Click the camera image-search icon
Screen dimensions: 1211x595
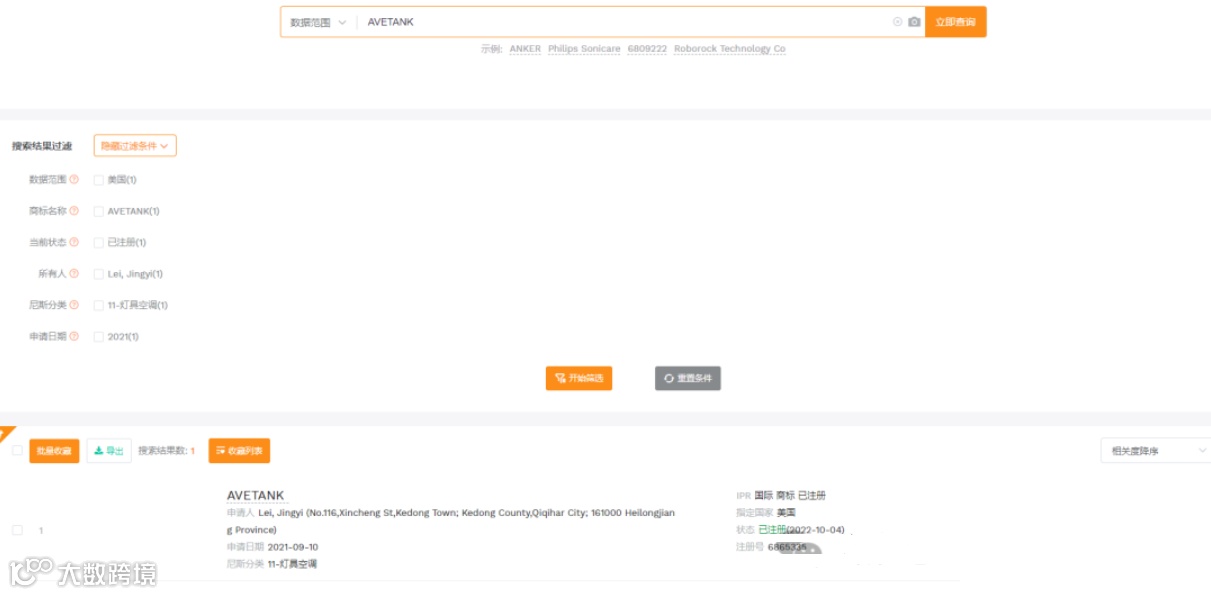[914, 22]
